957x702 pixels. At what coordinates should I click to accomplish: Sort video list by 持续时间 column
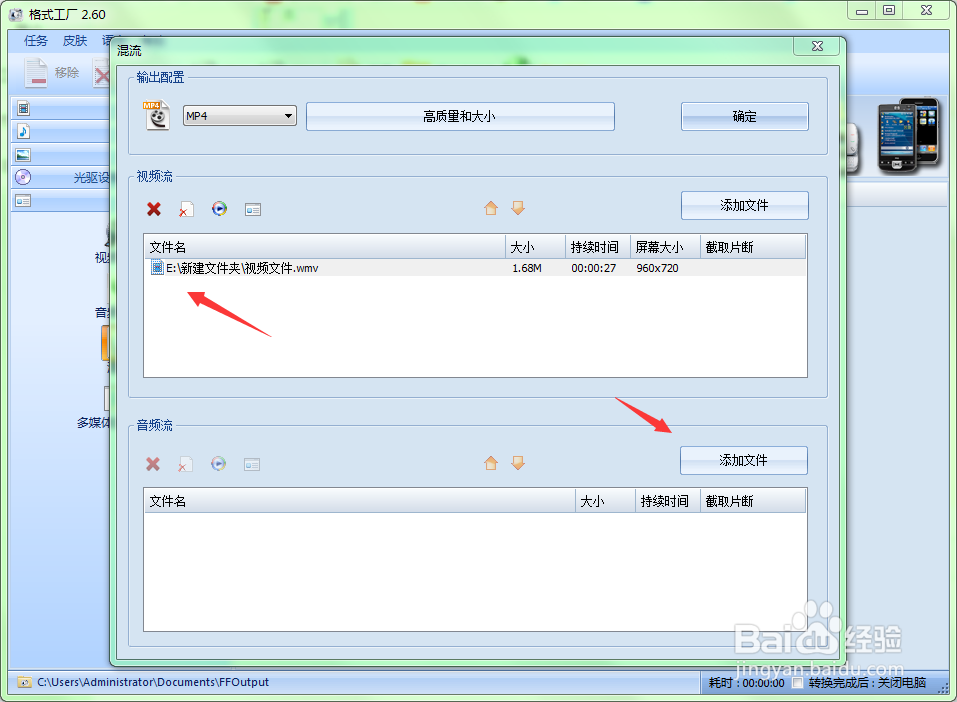[x=598, y=247]
